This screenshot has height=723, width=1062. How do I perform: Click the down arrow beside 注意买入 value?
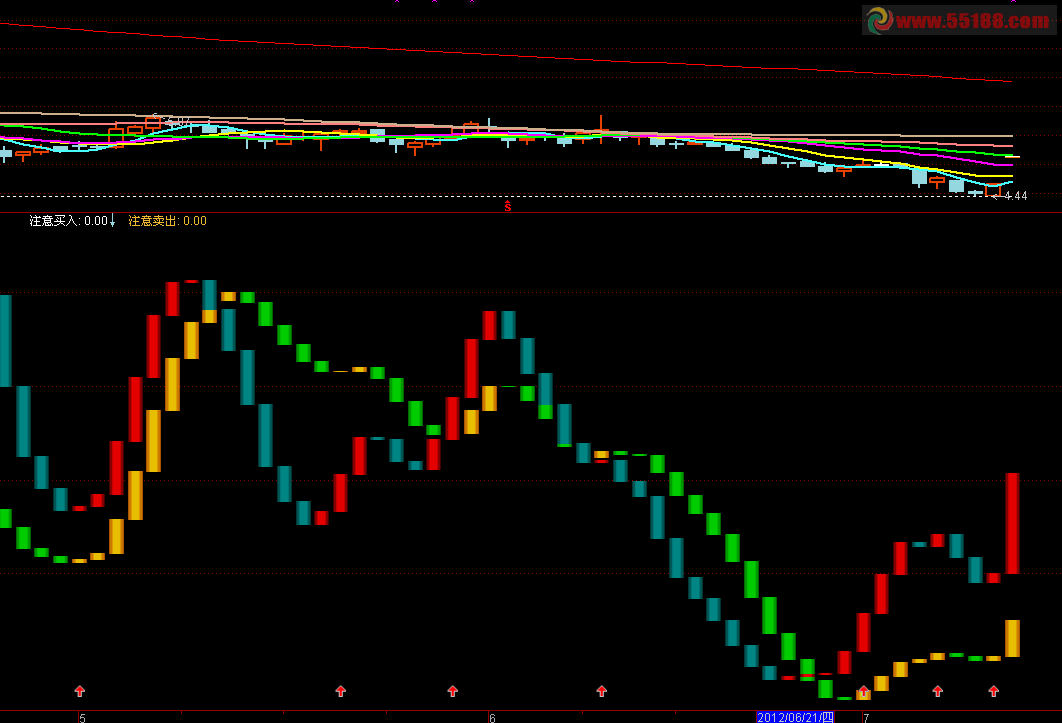click(112, 220)
